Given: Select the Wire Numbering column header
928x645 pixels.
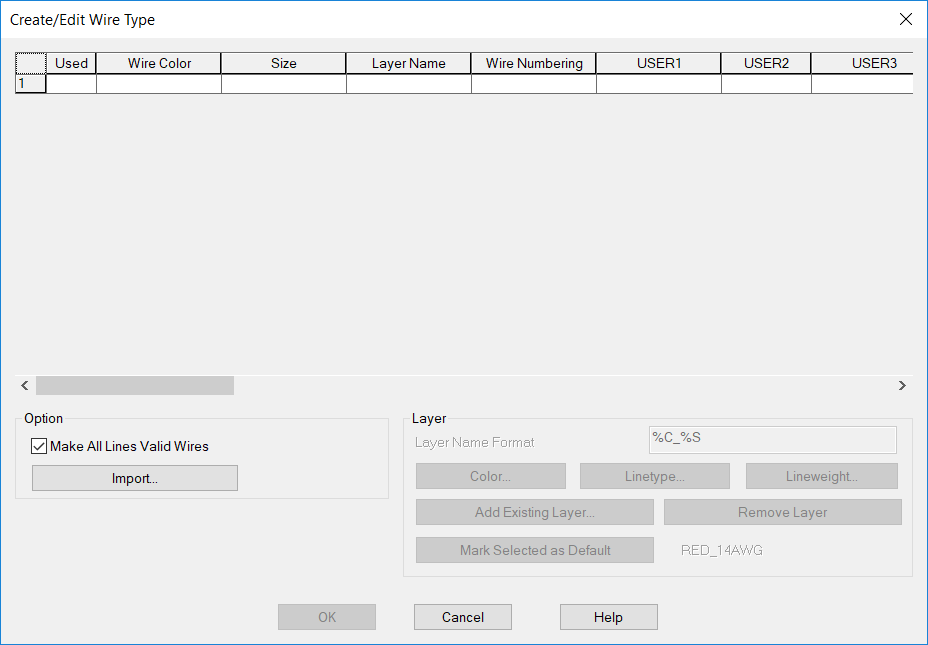Looking at the screenshot, I should (x=534, y=63).
